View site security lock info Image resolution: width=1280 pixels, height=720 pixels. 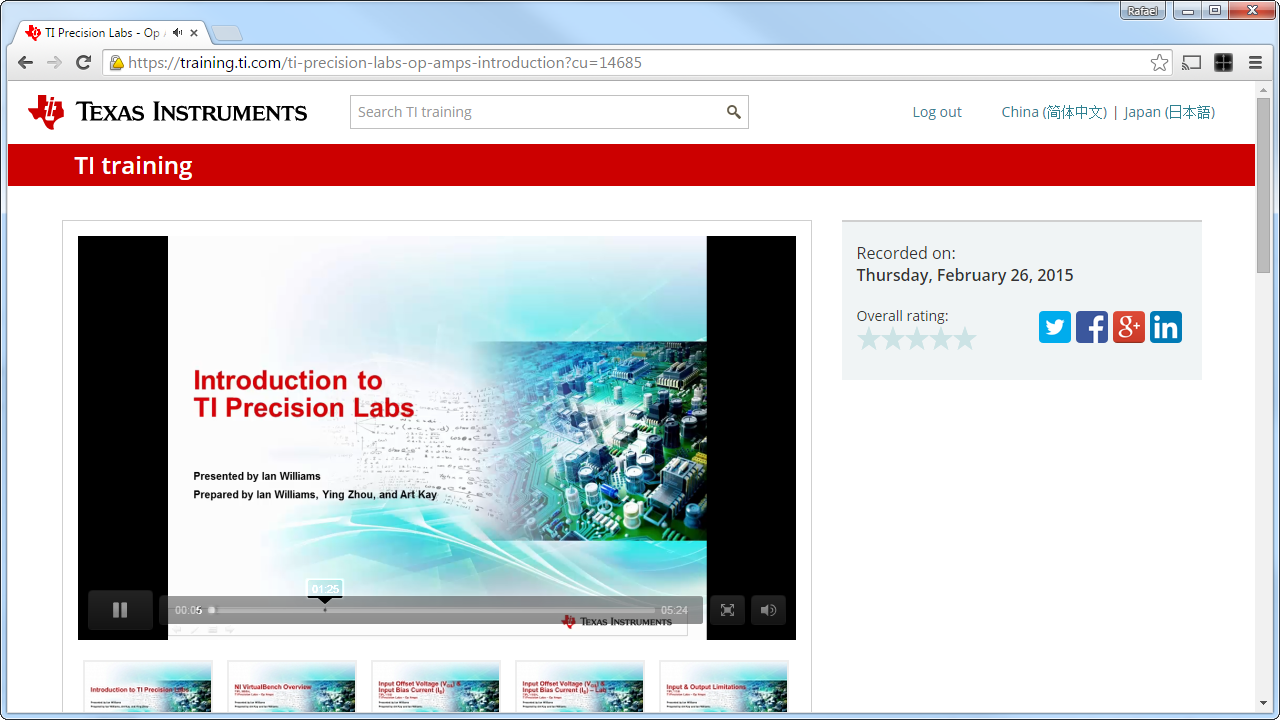tap(117, 63)
